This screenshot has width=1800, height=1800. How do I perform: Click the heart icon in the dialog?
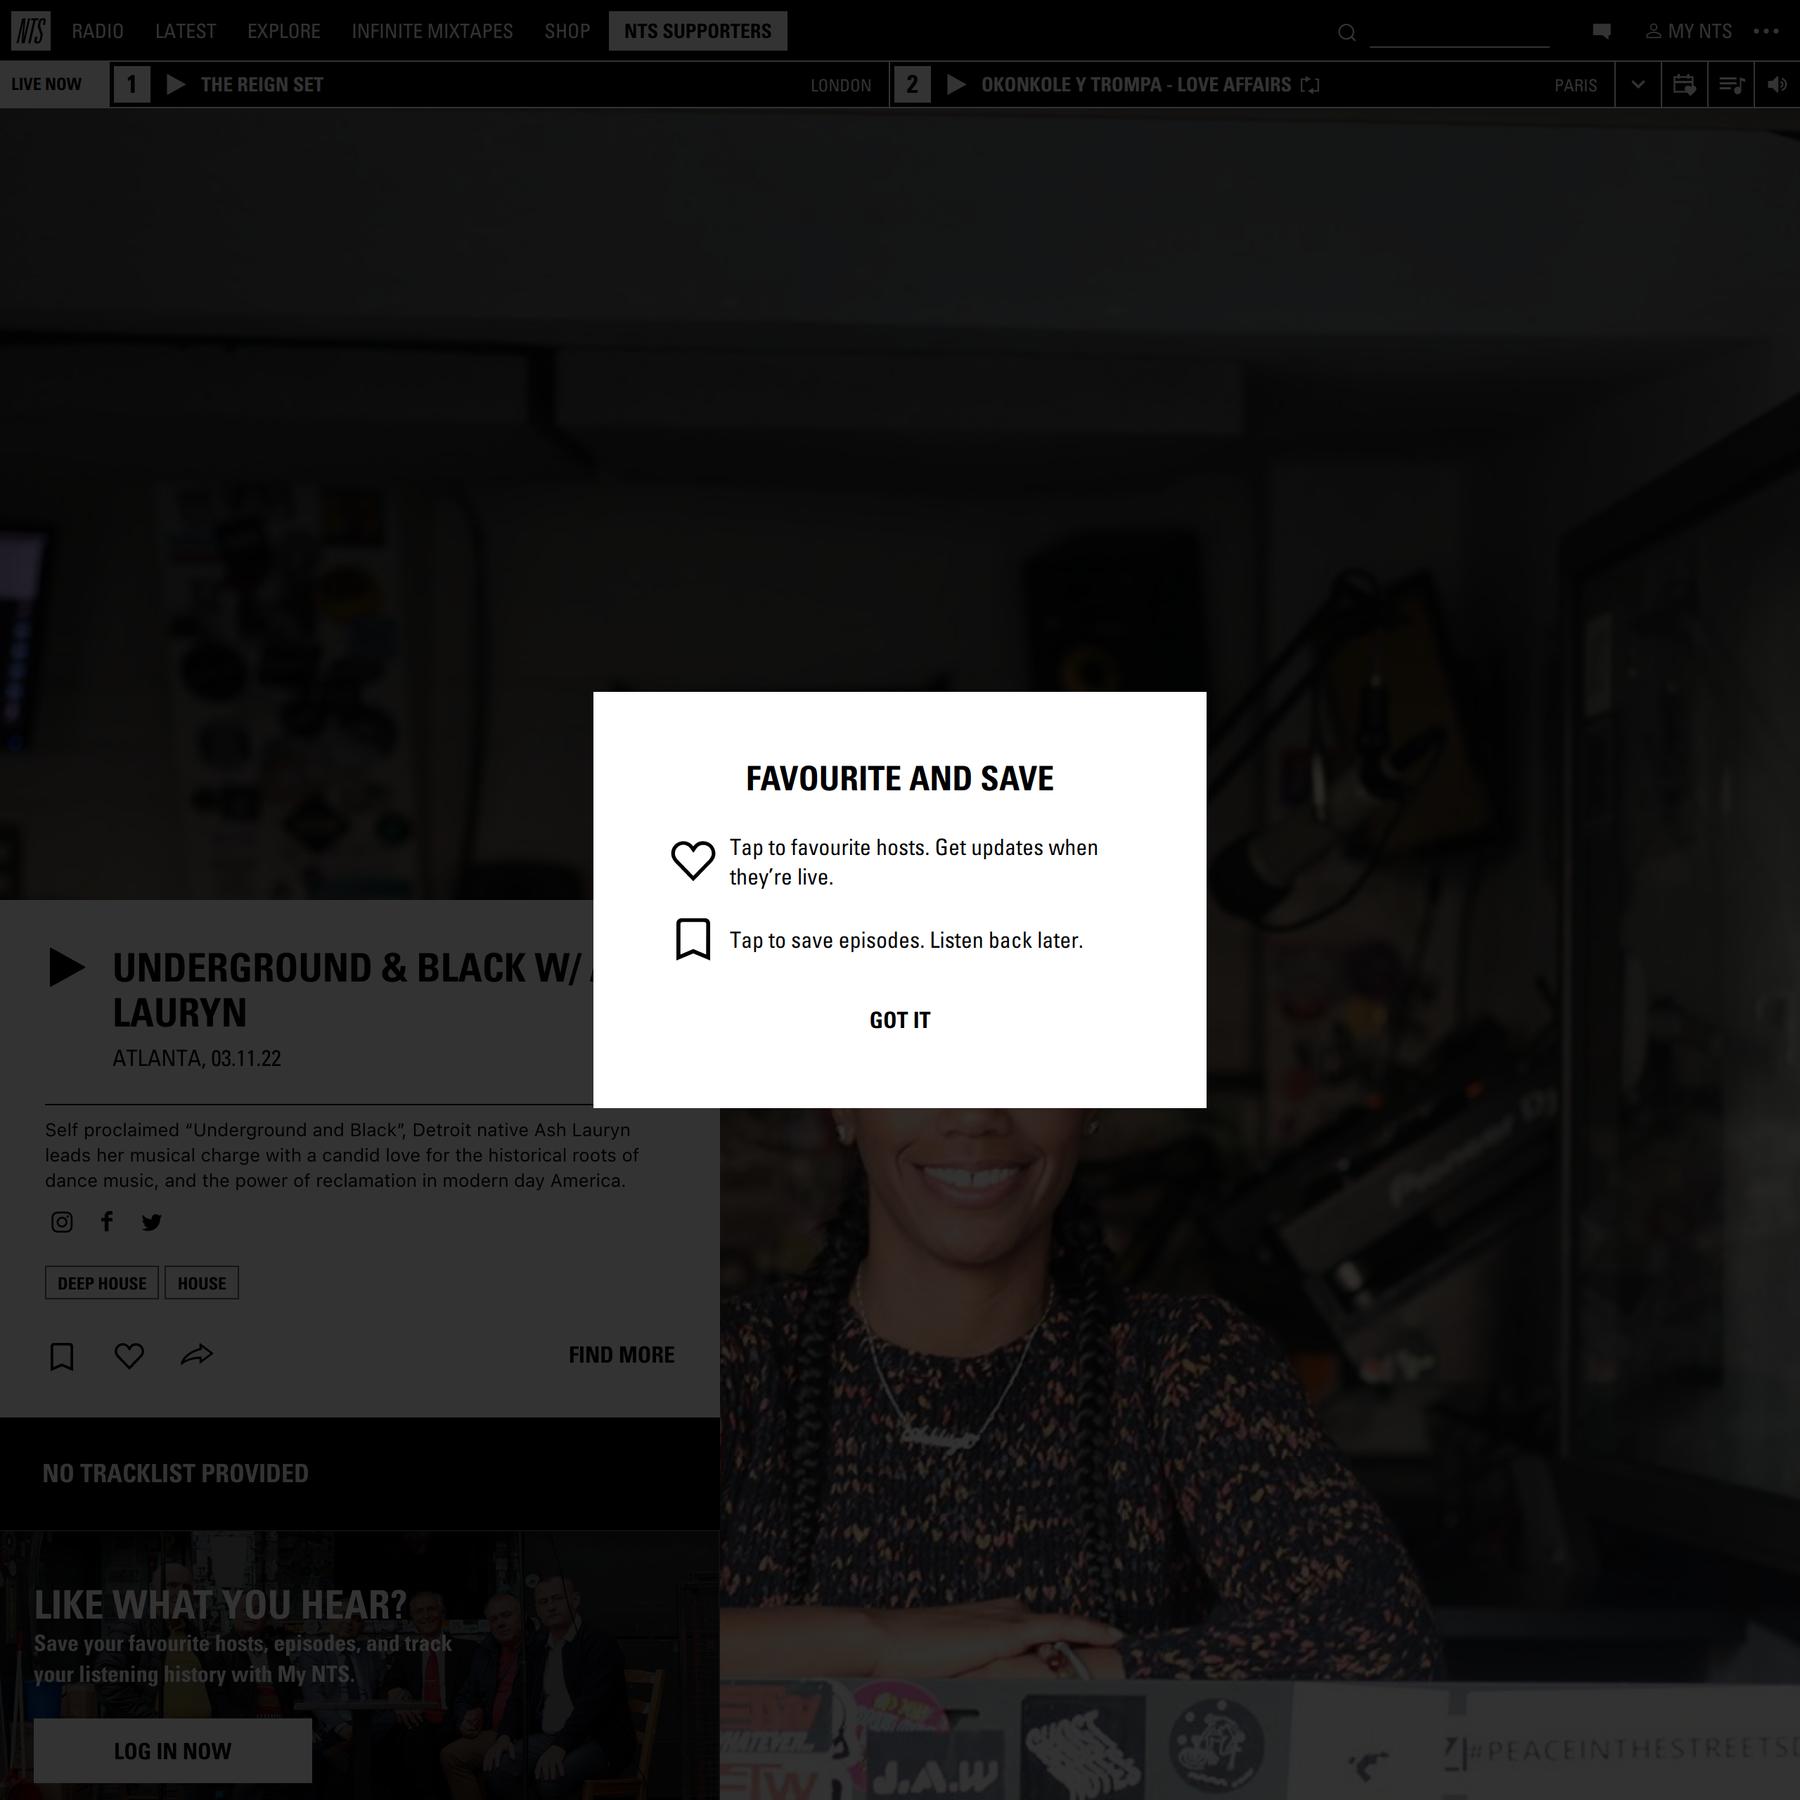693,860
